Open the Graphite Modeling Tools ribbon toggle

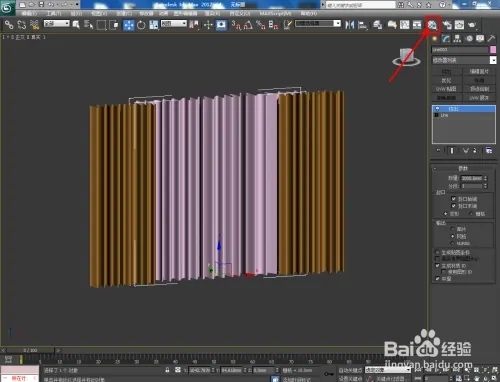392,25
